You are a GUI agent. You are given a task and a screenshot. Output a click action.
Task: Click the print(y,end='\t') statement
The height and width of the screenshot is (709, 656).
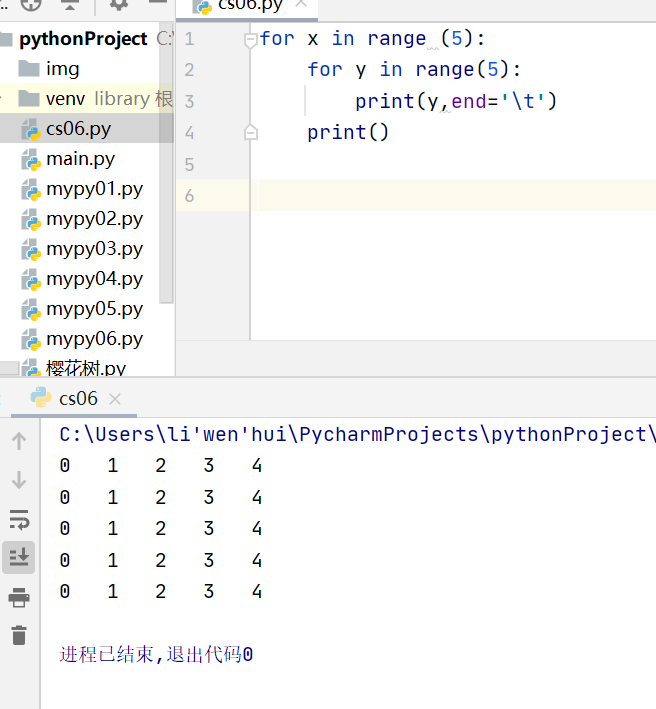coord(456,101)
